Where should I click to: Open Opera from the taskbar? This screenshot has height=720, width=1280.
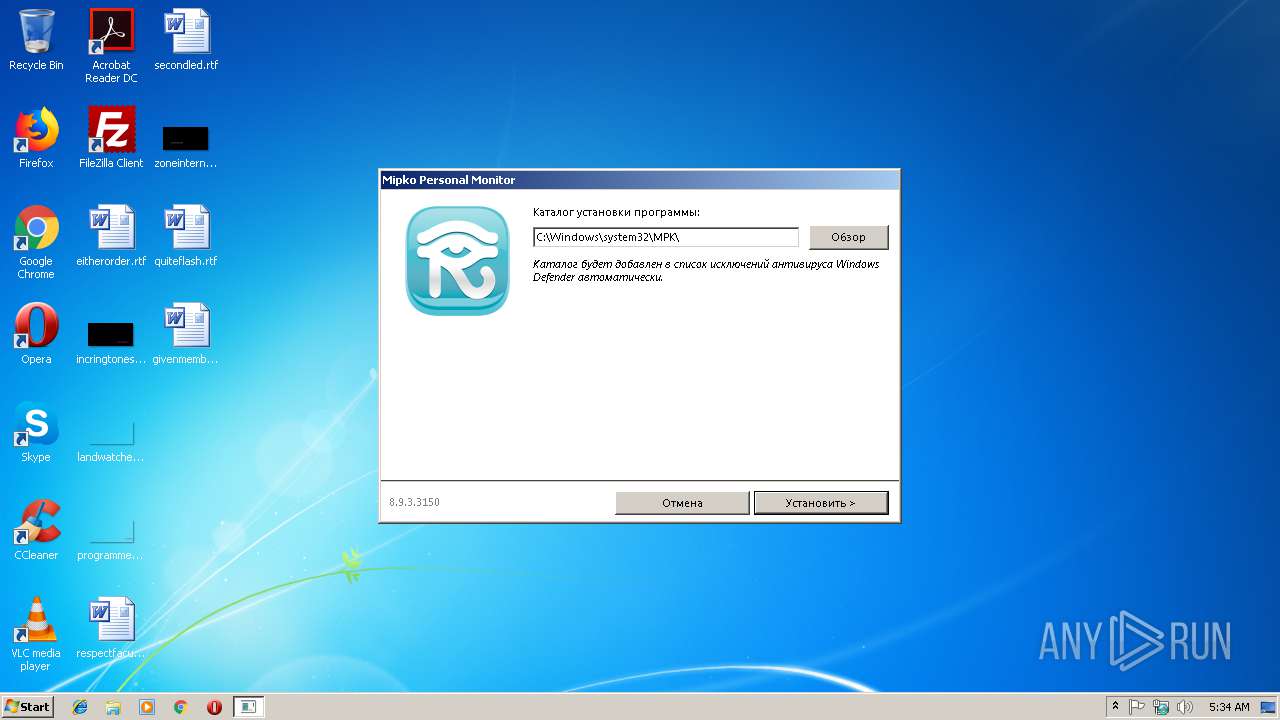(x=214, y=707)
